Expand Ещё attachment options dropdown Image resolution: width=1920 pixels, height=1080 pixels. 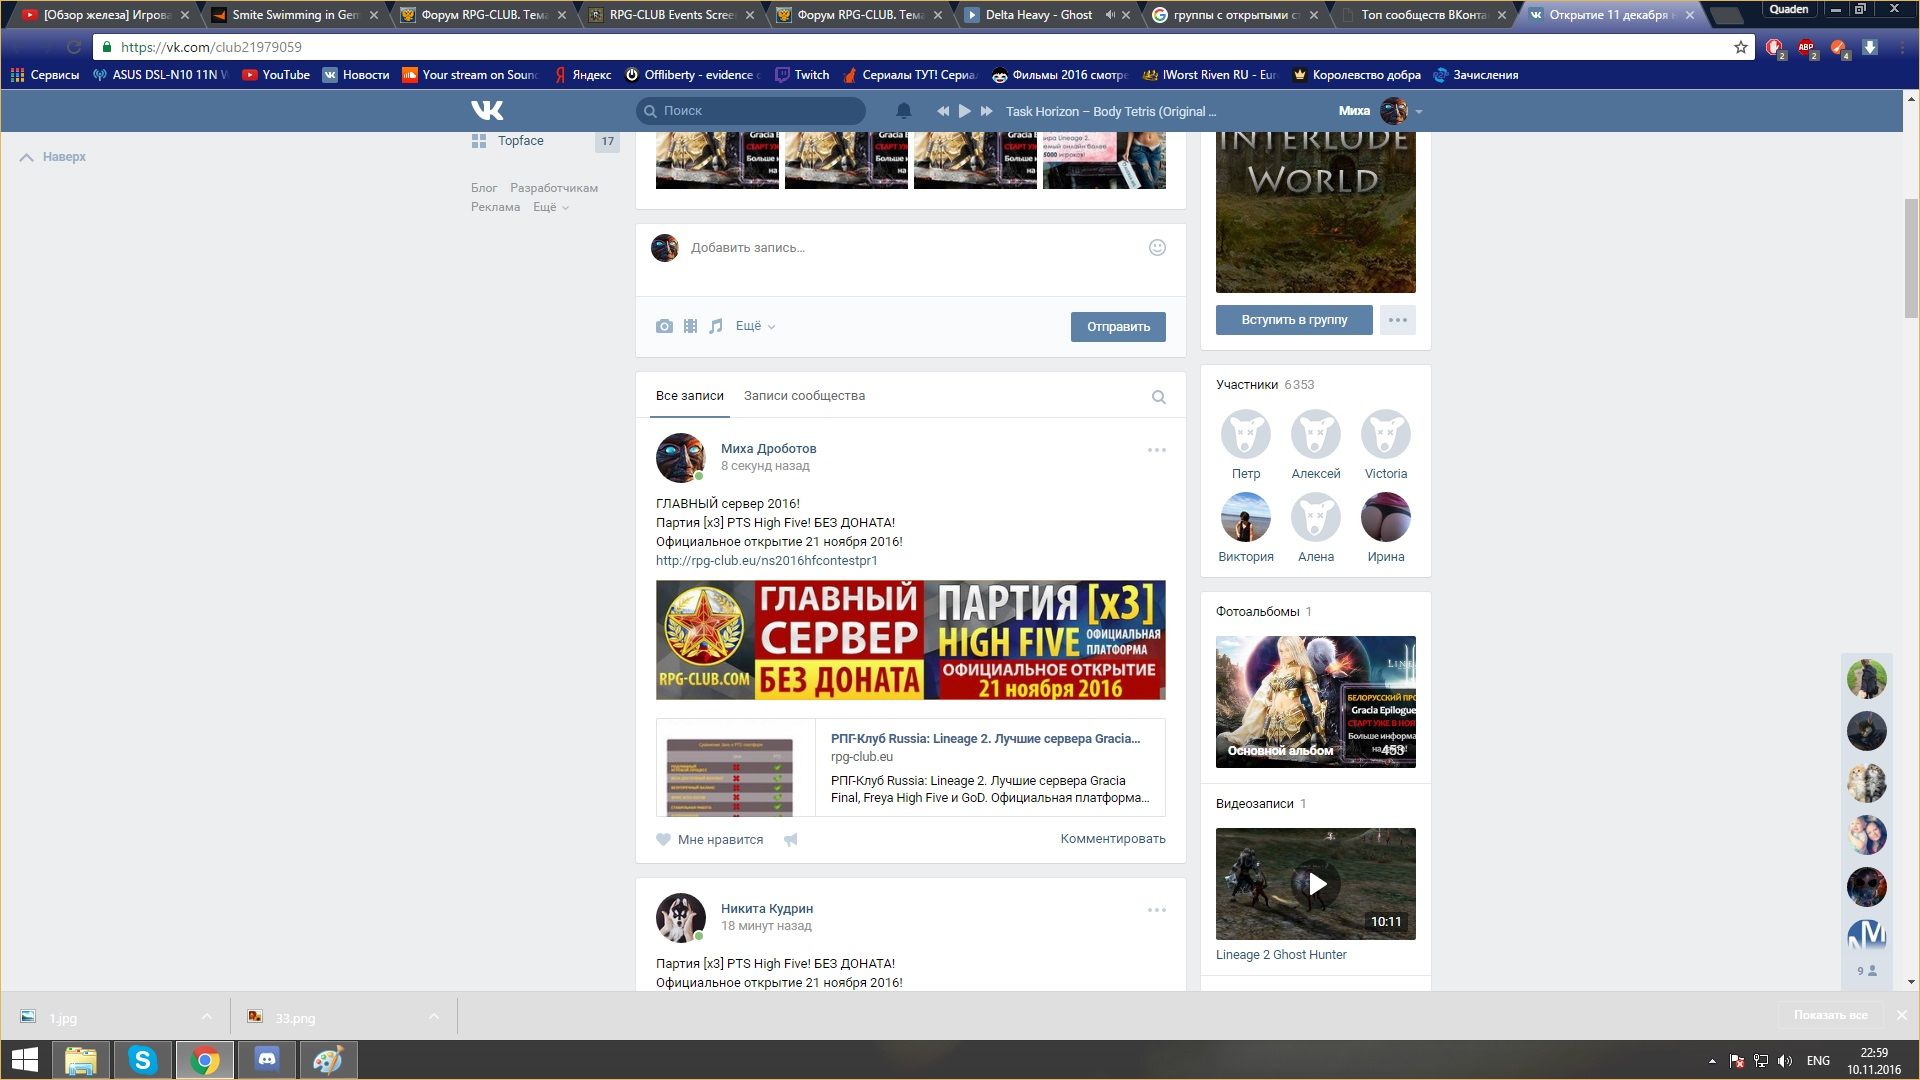[755, 326]
